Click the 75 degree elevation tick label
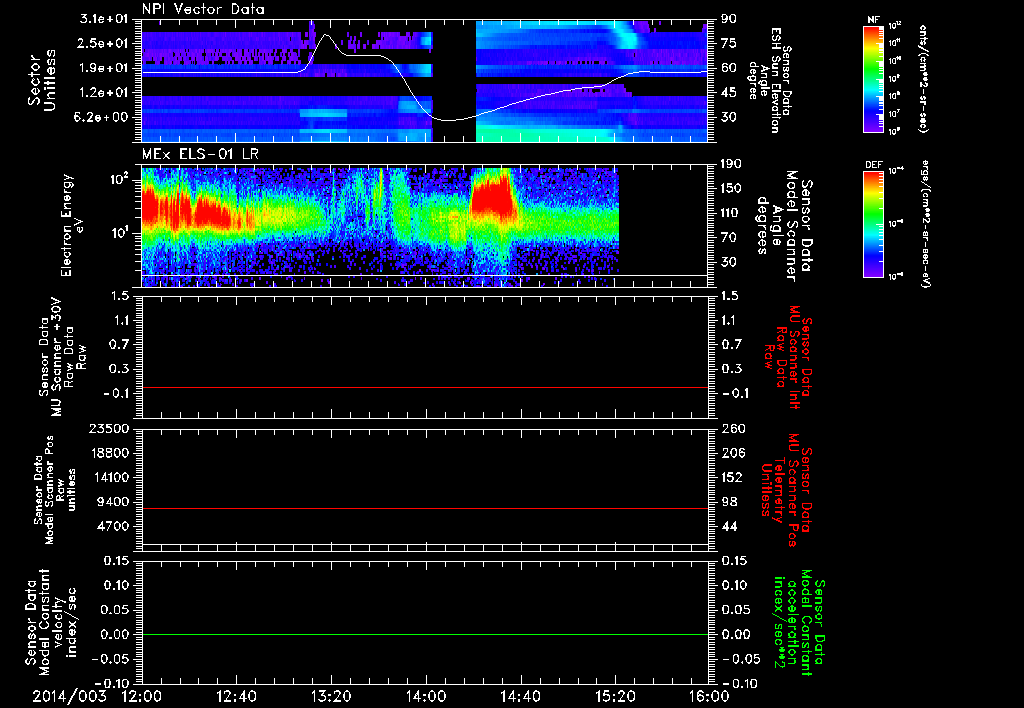The image size is (1024, 708). click(728, 43)
